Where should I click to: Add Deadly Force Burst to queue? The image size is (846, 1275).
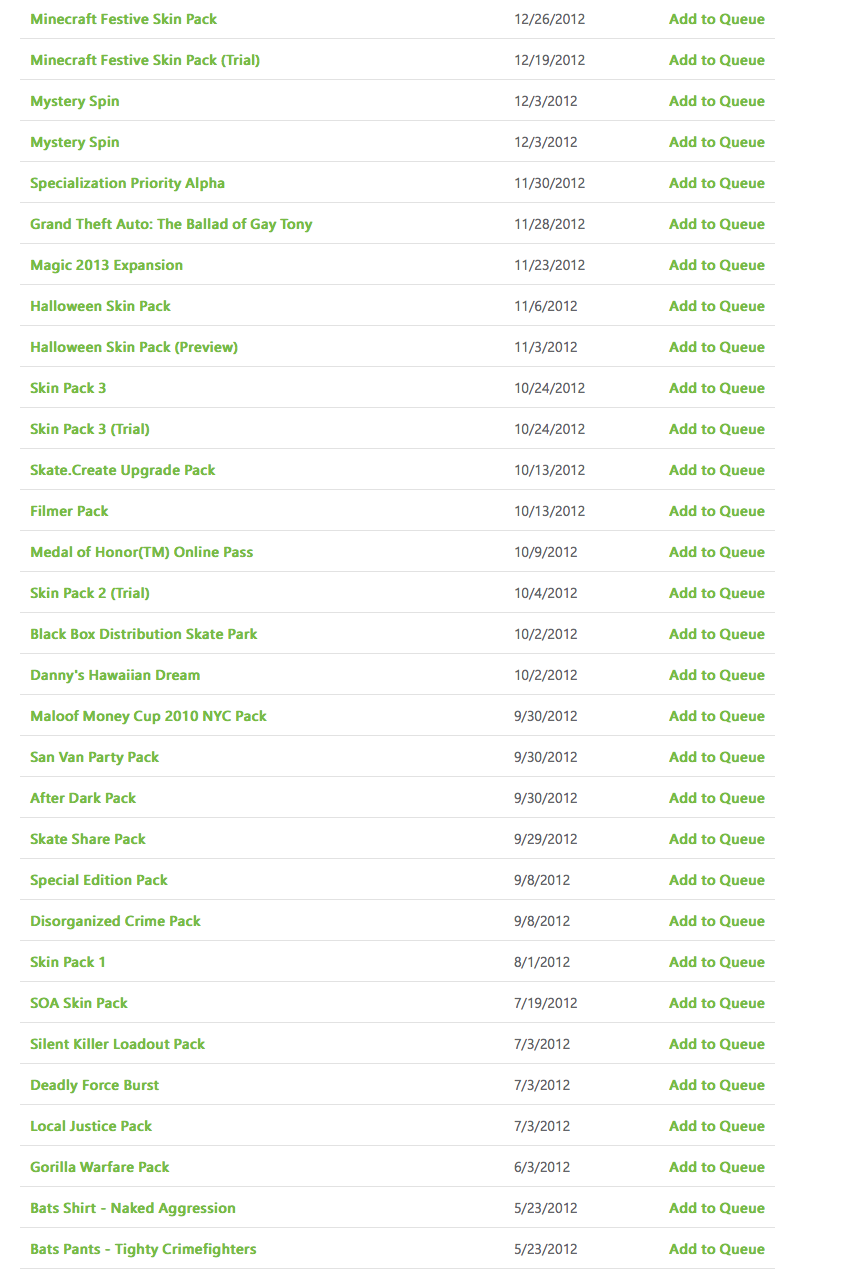[x=717, y=1085]
